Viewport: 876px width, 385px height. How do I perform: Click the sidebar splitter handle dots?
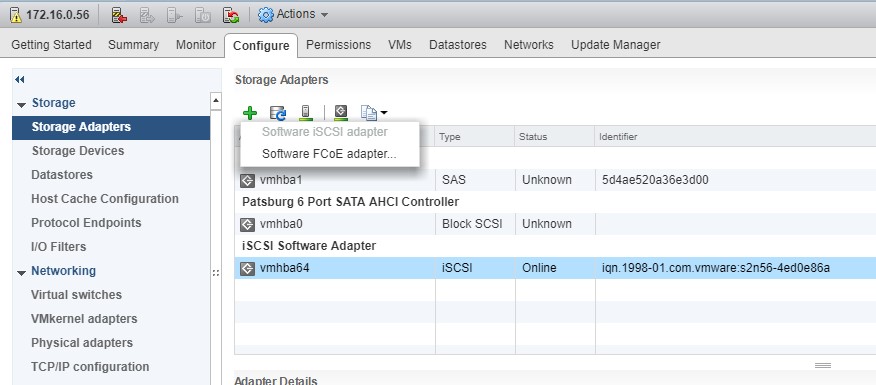point(216,273)
